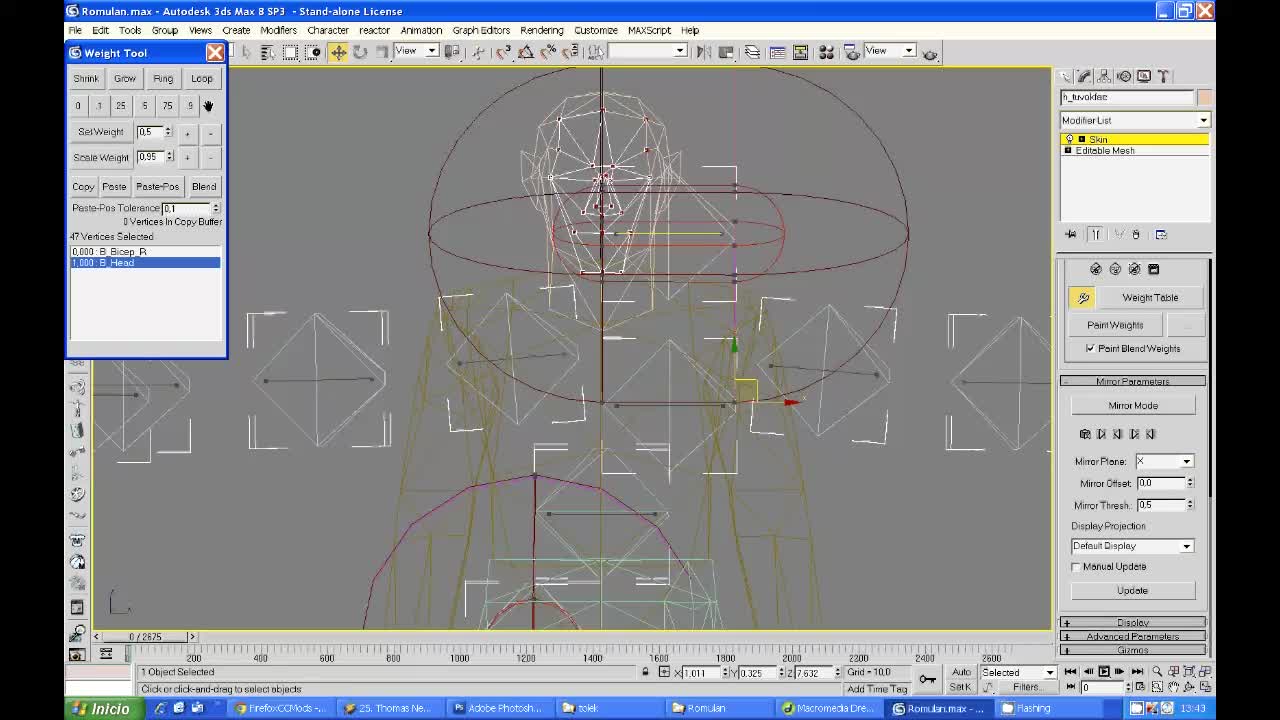The image size is (1280, 720).
Task: Open the Layer Manager icon
Action: pos(752,52)
